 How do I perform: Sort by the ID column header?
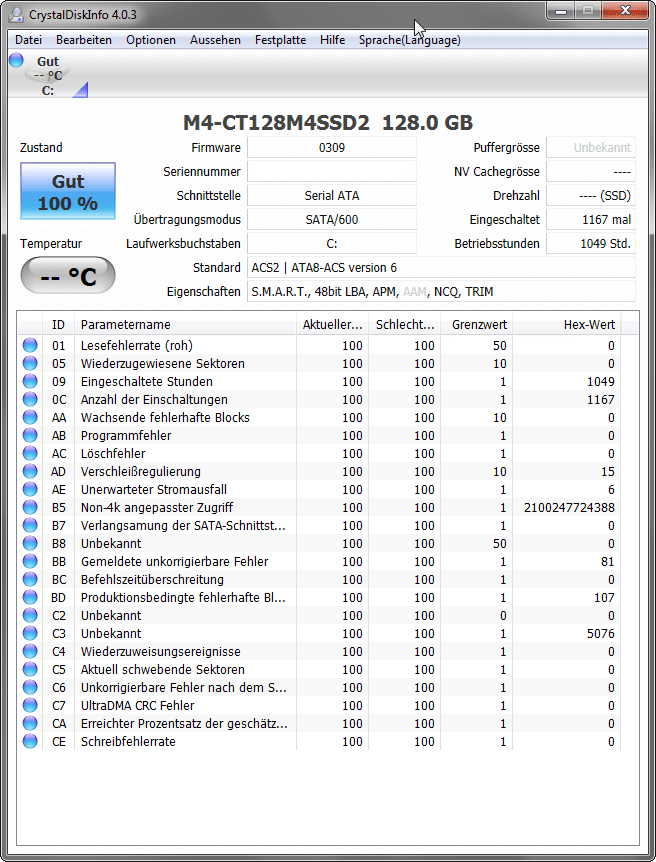coord(58,325)
